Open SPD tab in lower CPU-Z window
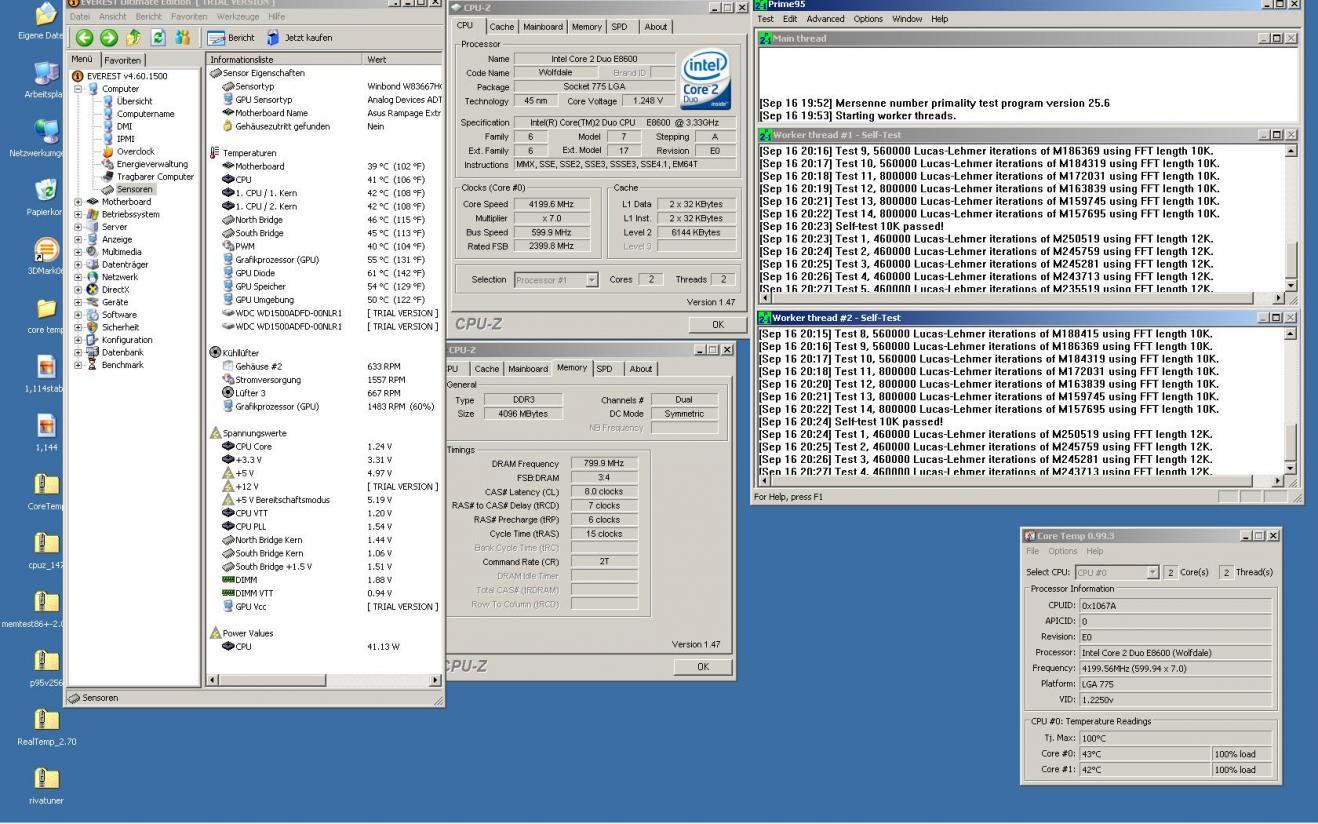This screenshot has width=1318, height=824. (x=604, y=369)
